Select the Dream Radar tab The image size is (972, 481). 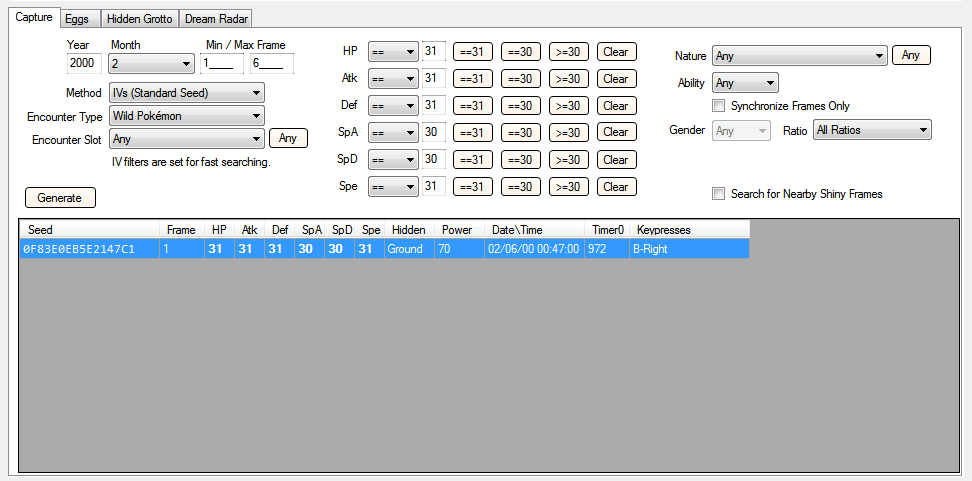(216, 19)
